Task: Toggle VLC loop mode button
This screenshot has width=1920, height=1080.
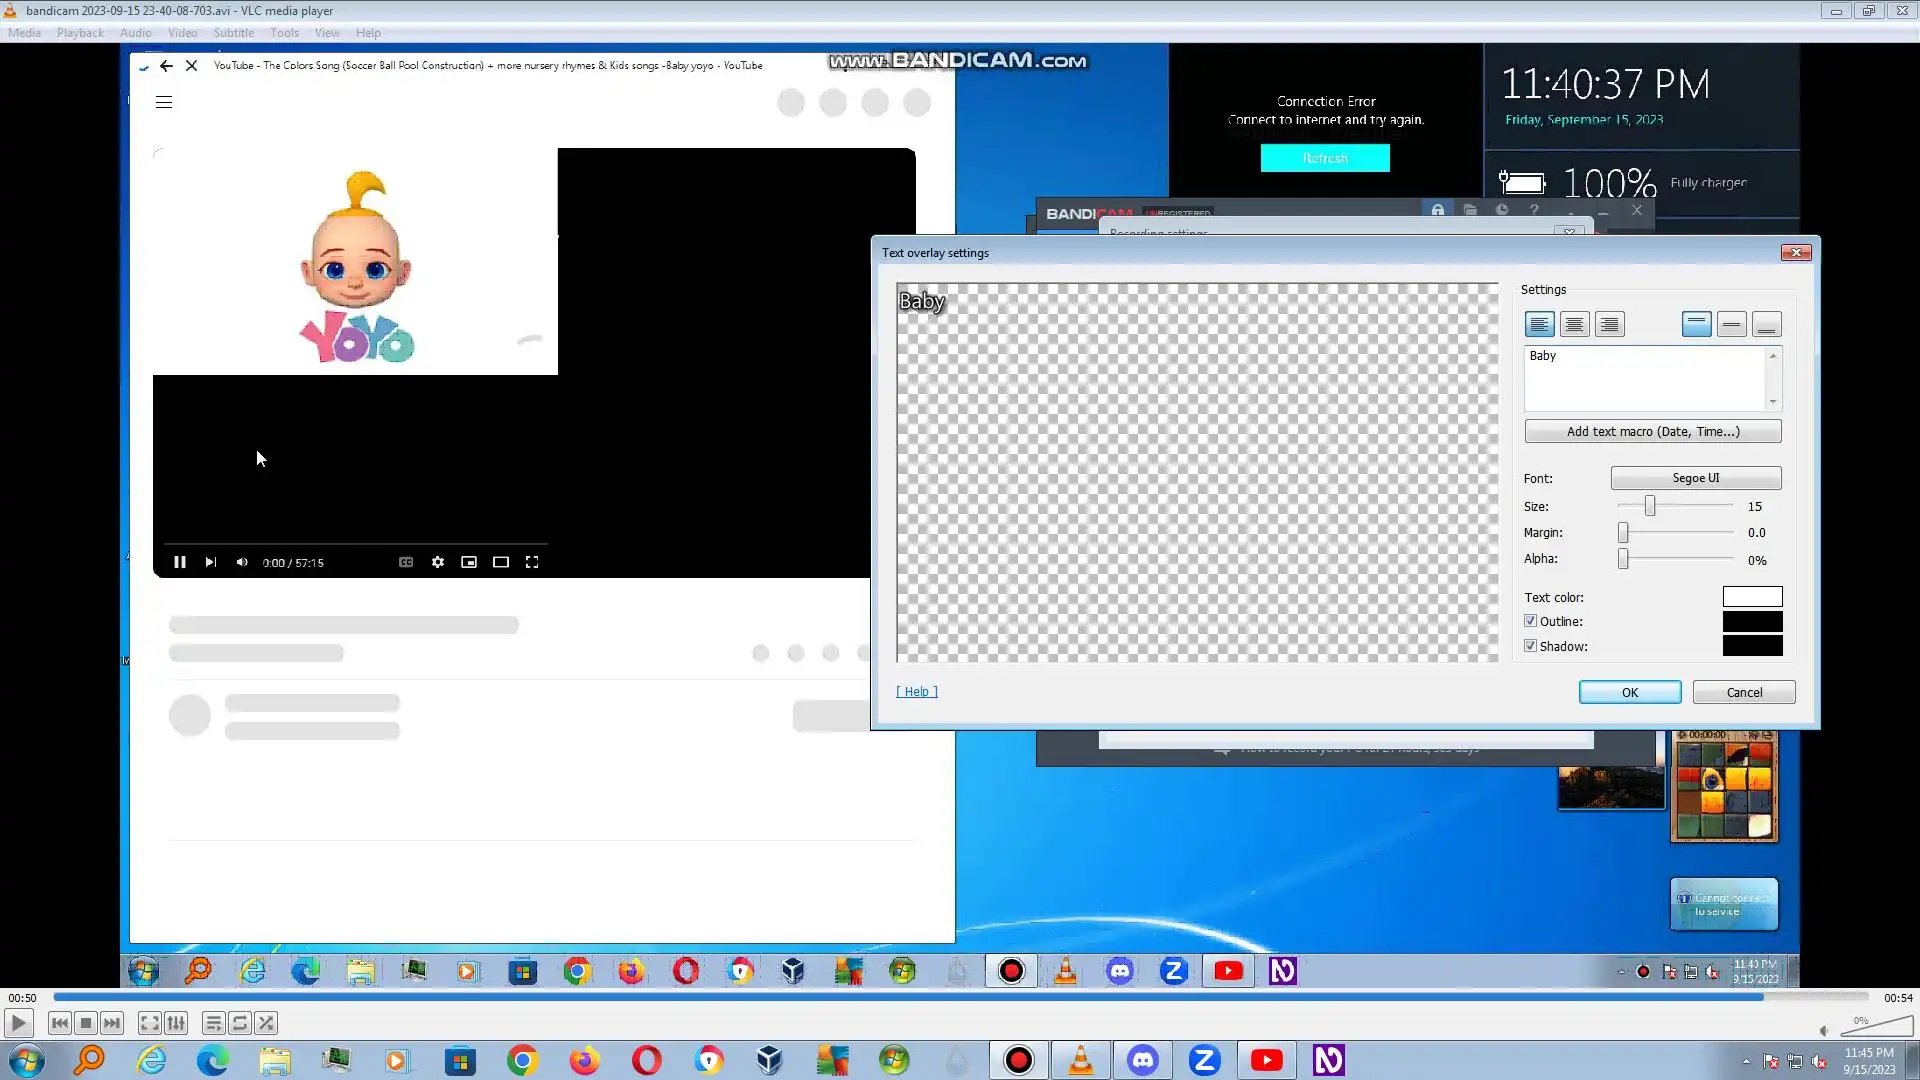Action: (x=240, y=1023)
